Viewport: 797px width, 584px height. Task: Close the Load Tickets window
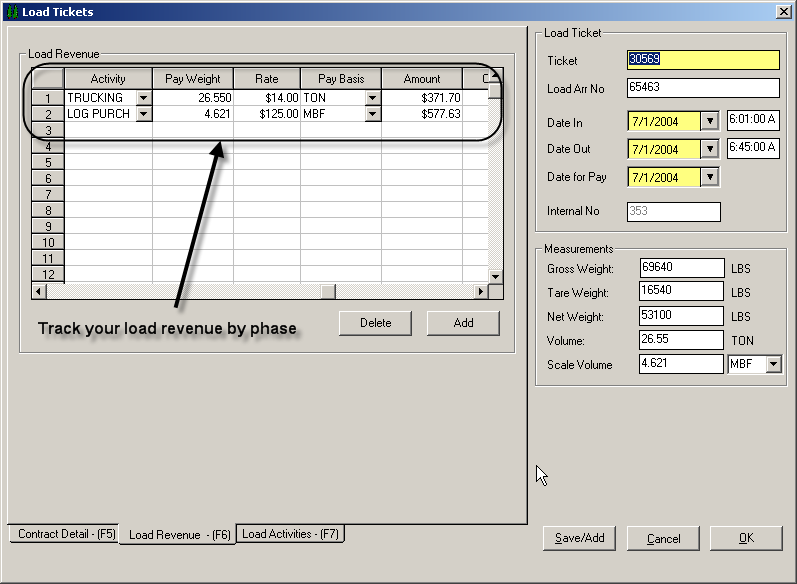(783, 12)
